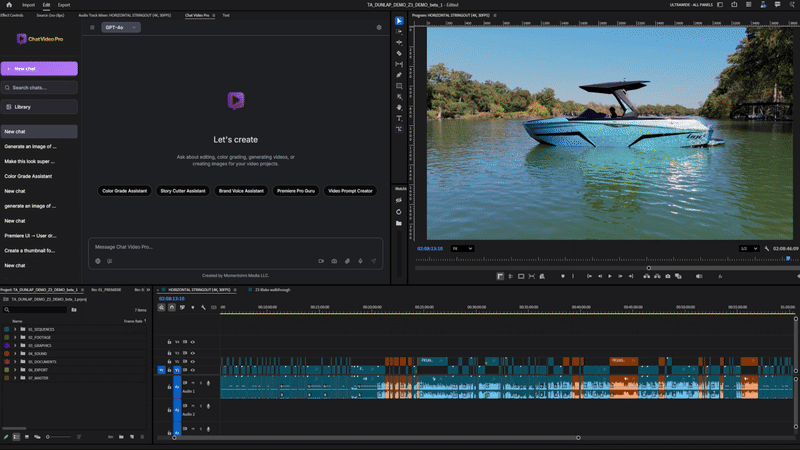Viewport: 800px width, 450px height.
Task: Toggle insert sequences as nests button
Action: [x=161, y=308]
